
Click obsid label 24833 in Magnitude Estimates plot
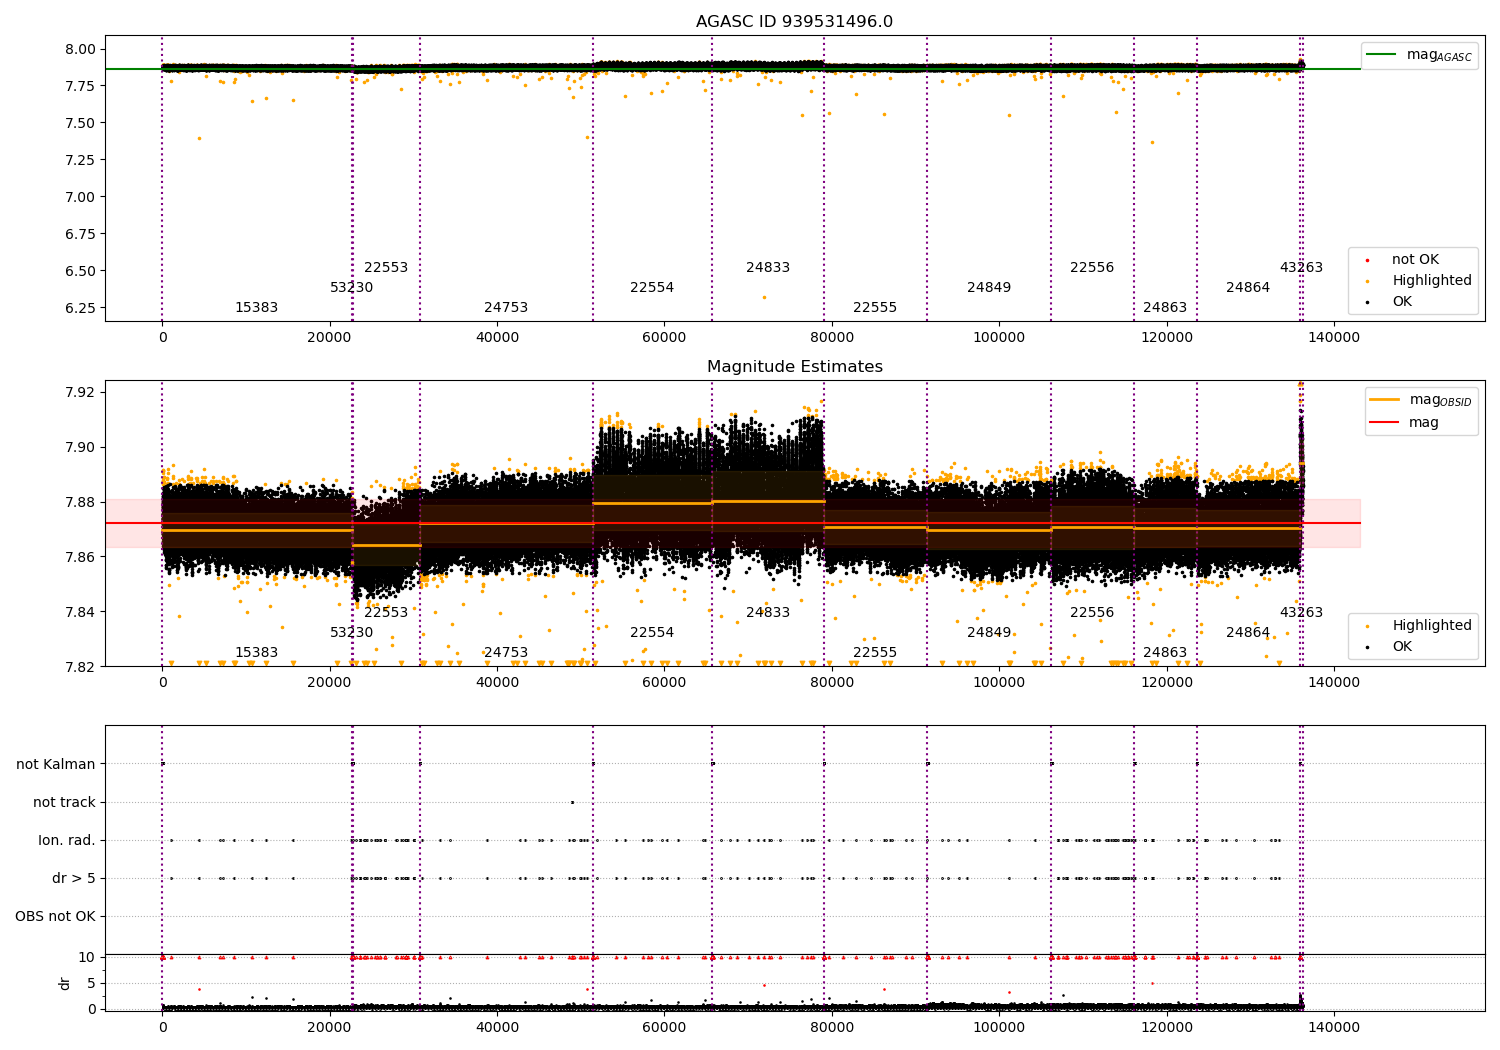click(768, 613)
